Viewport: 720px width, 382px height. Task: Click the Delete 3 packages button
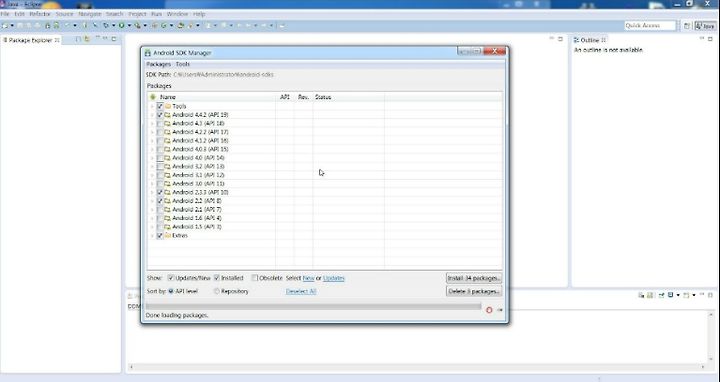coord(473,291)
